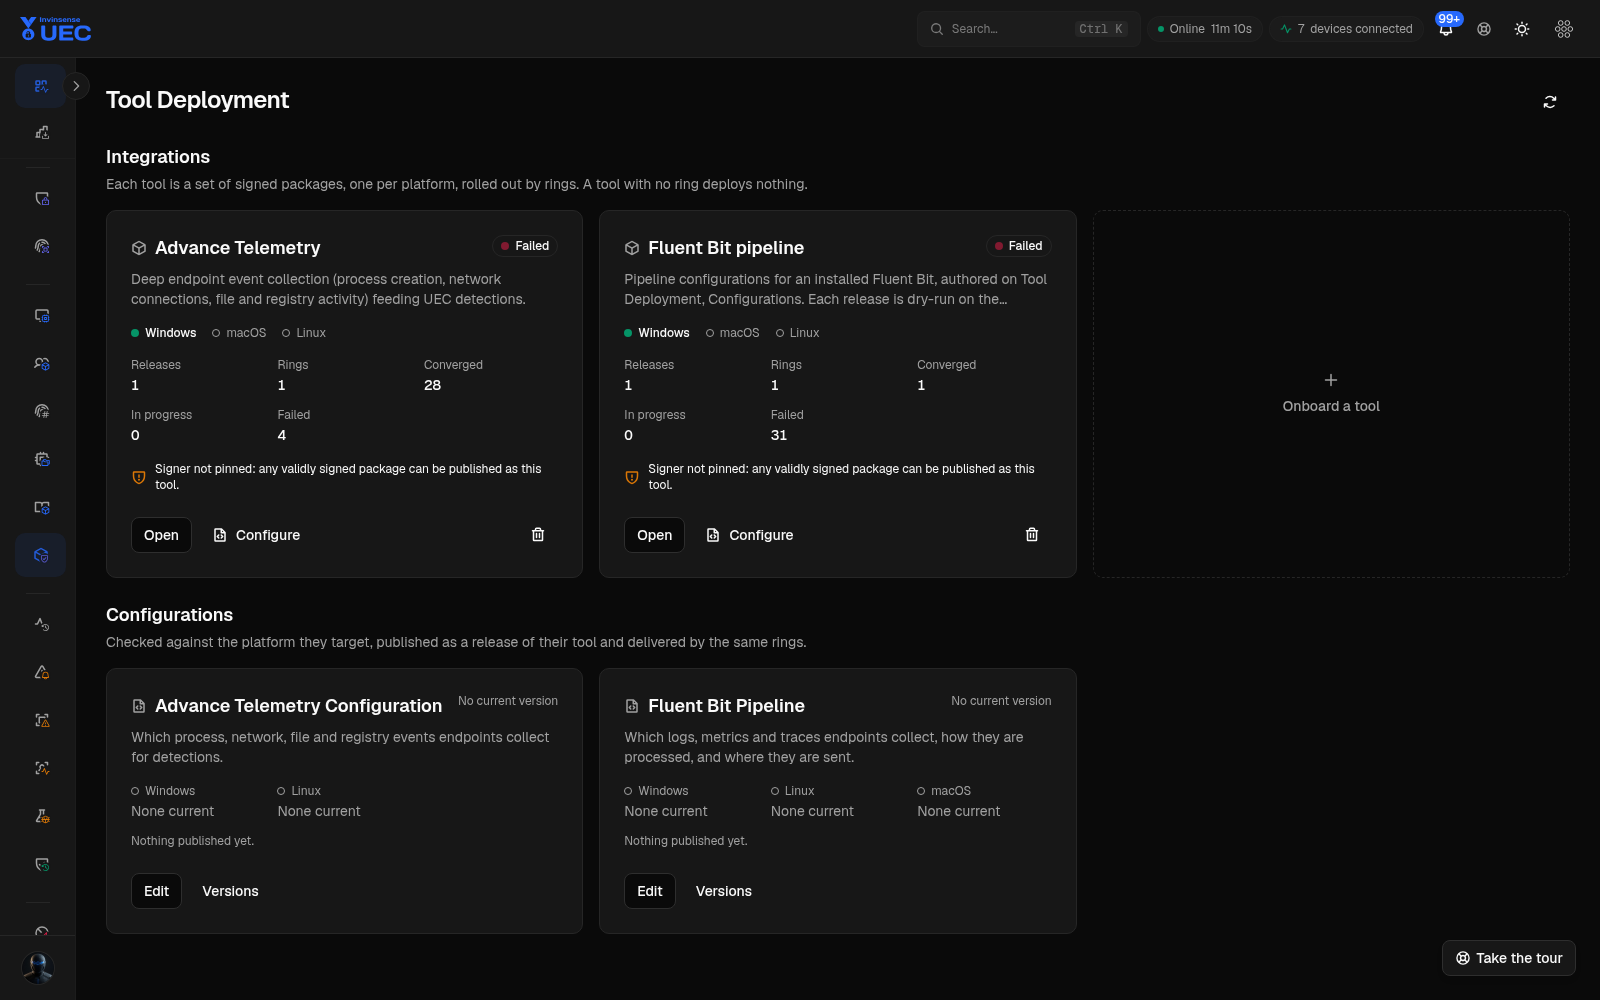Open the stairs download sidebar icon
The height and width of the screenshot is (1000, 1600).
tap(42, 132)
